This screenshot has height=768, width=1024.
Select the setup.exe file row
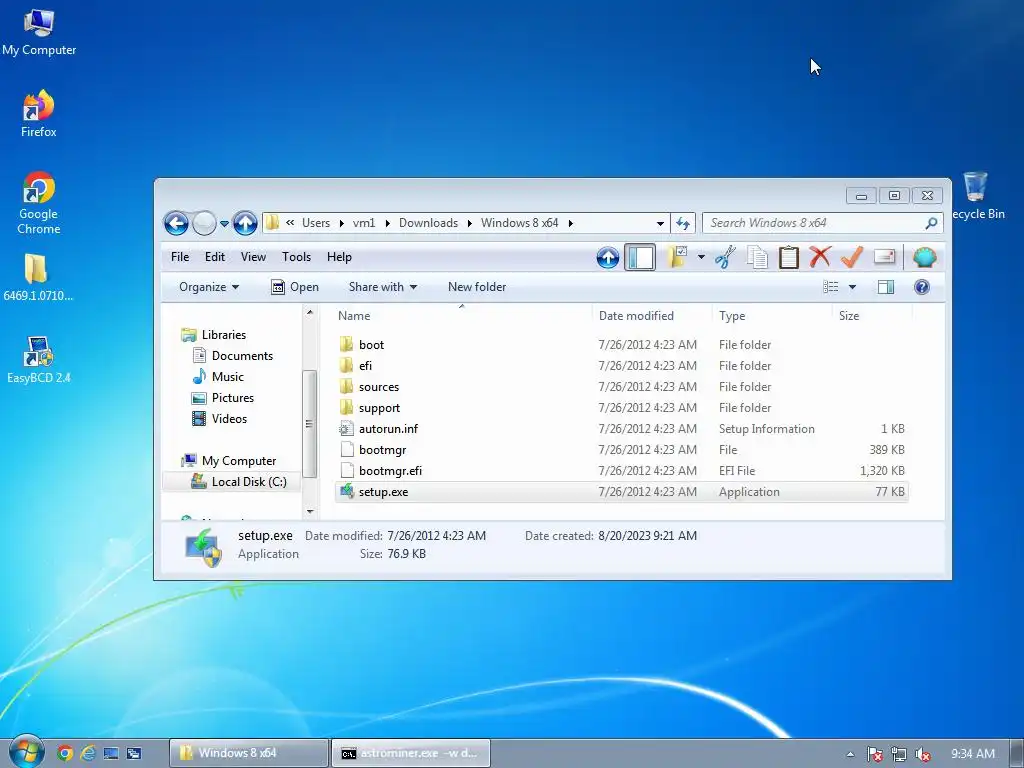click(621, 492)
